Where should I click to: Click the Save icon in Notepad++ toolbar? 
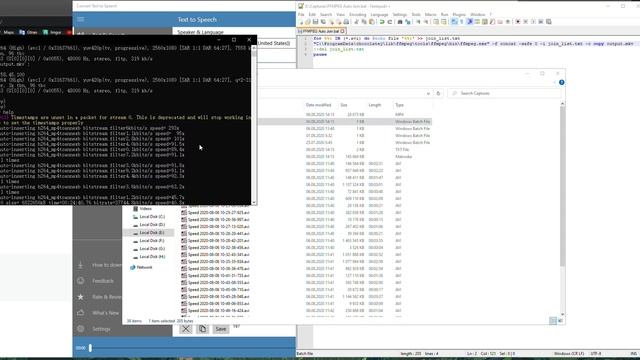[316, 22]
